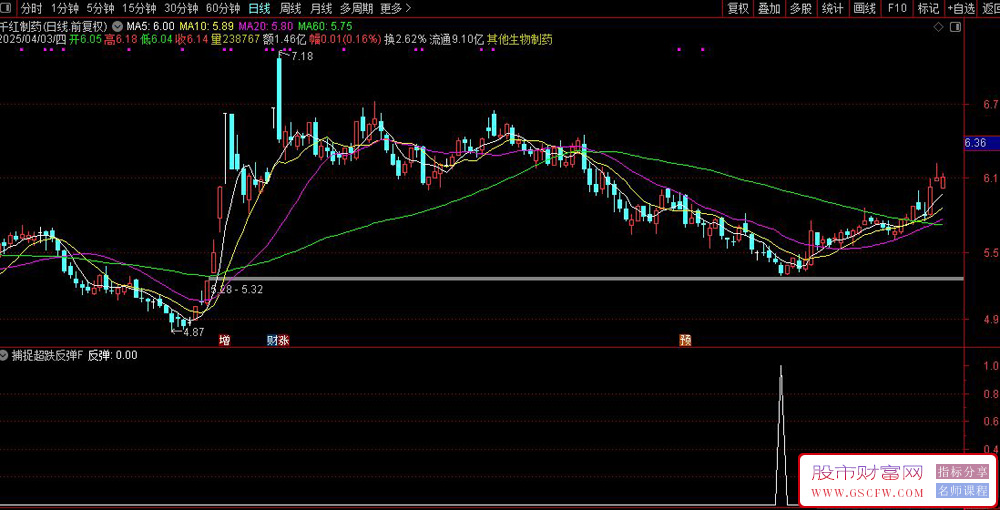Click the indicator spike peak at 1.0

click(x=781, y=368)
